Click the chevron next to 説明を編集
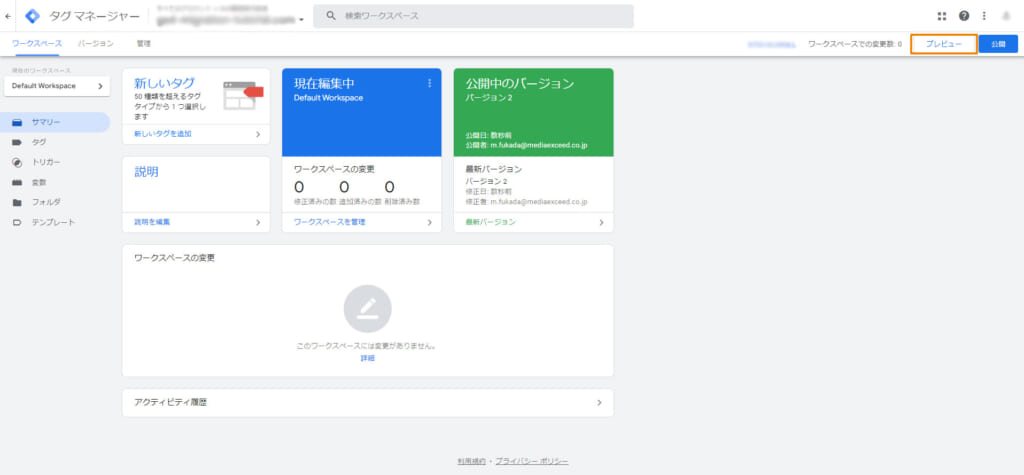The height and width of the screenshot is (475, 1024). (x=258, y=222)
